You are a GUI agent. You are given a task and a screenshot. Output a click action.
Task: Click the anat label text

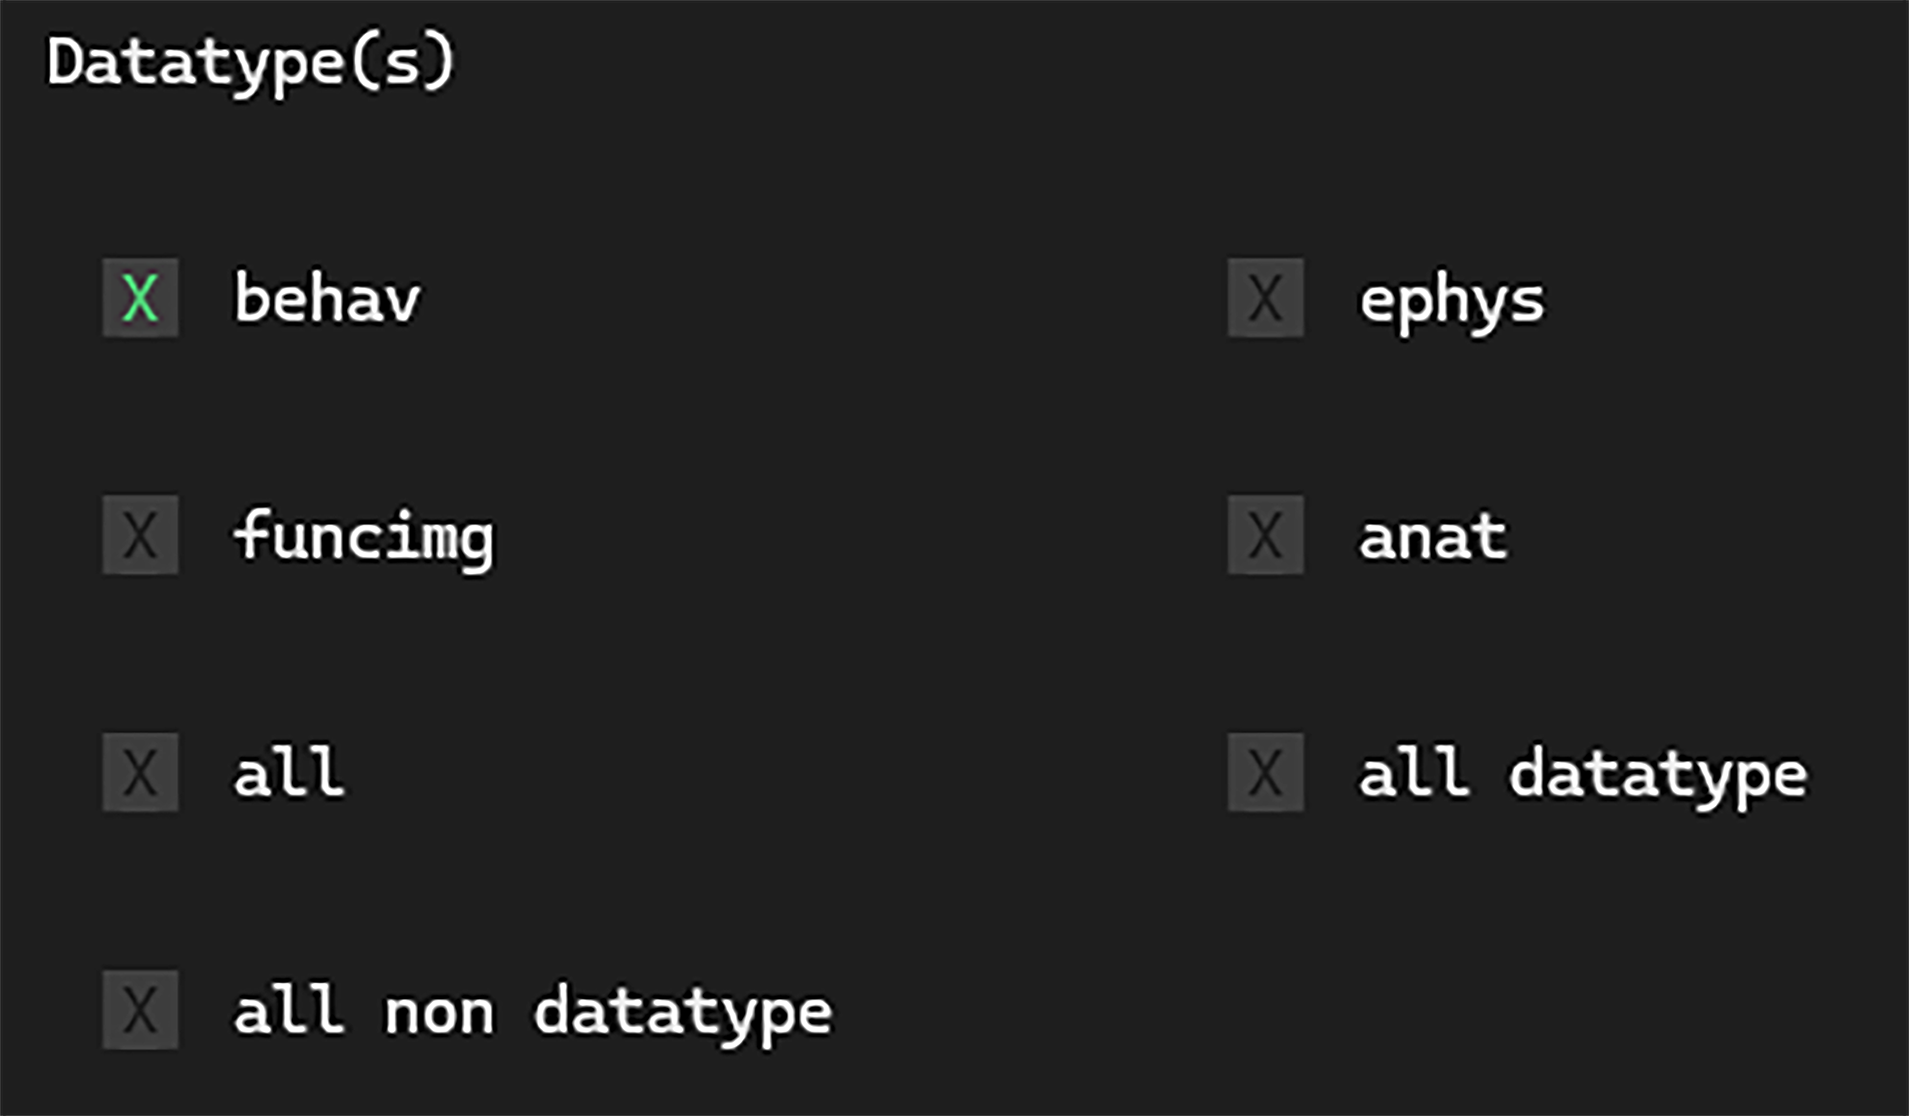pyautogui.click(x=1432, y=537)
